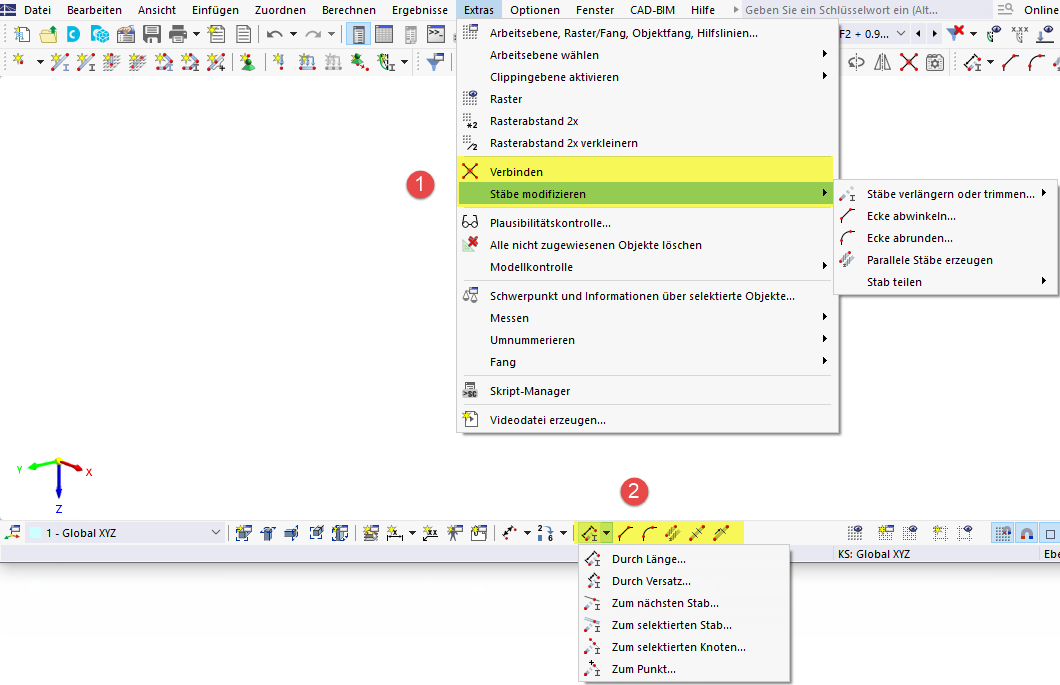
Task: Click KS: Global XYZ status bar entry
Action: pos(874,554)
